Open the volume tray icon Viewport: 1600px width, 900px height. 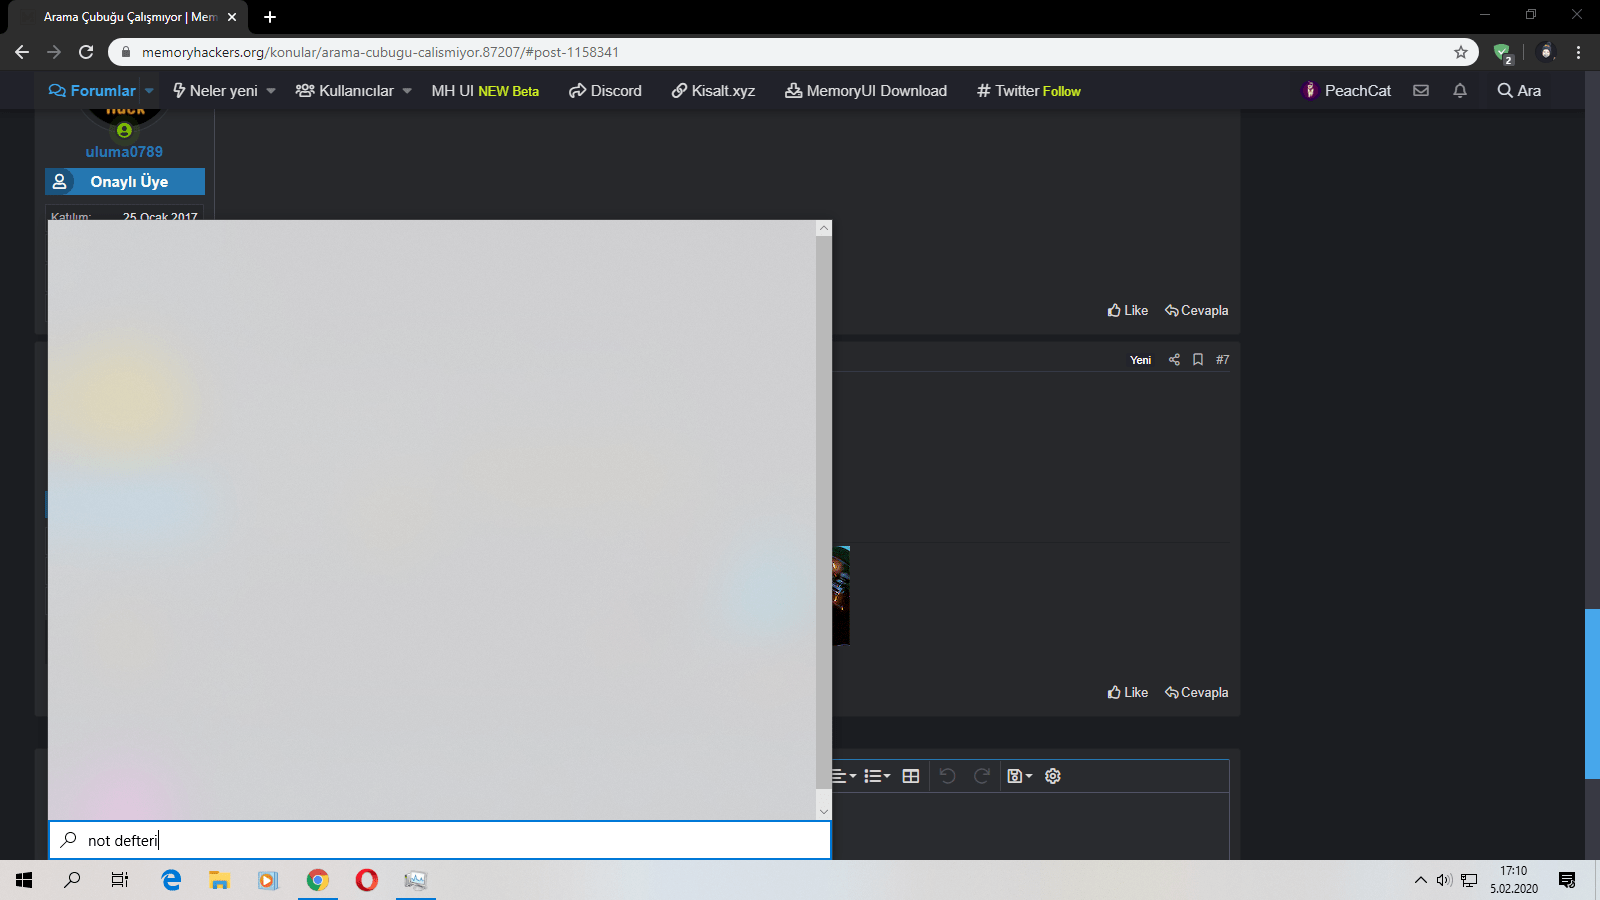click(x=1444, y=880)
